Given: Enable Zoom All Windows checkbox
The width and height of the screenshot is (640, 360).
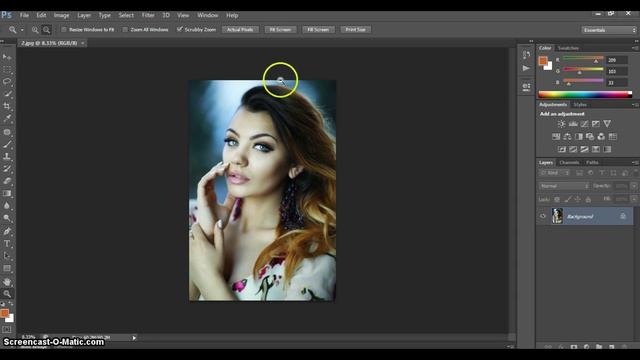Looking at the screenshot, I should click(x=125, y=29).
